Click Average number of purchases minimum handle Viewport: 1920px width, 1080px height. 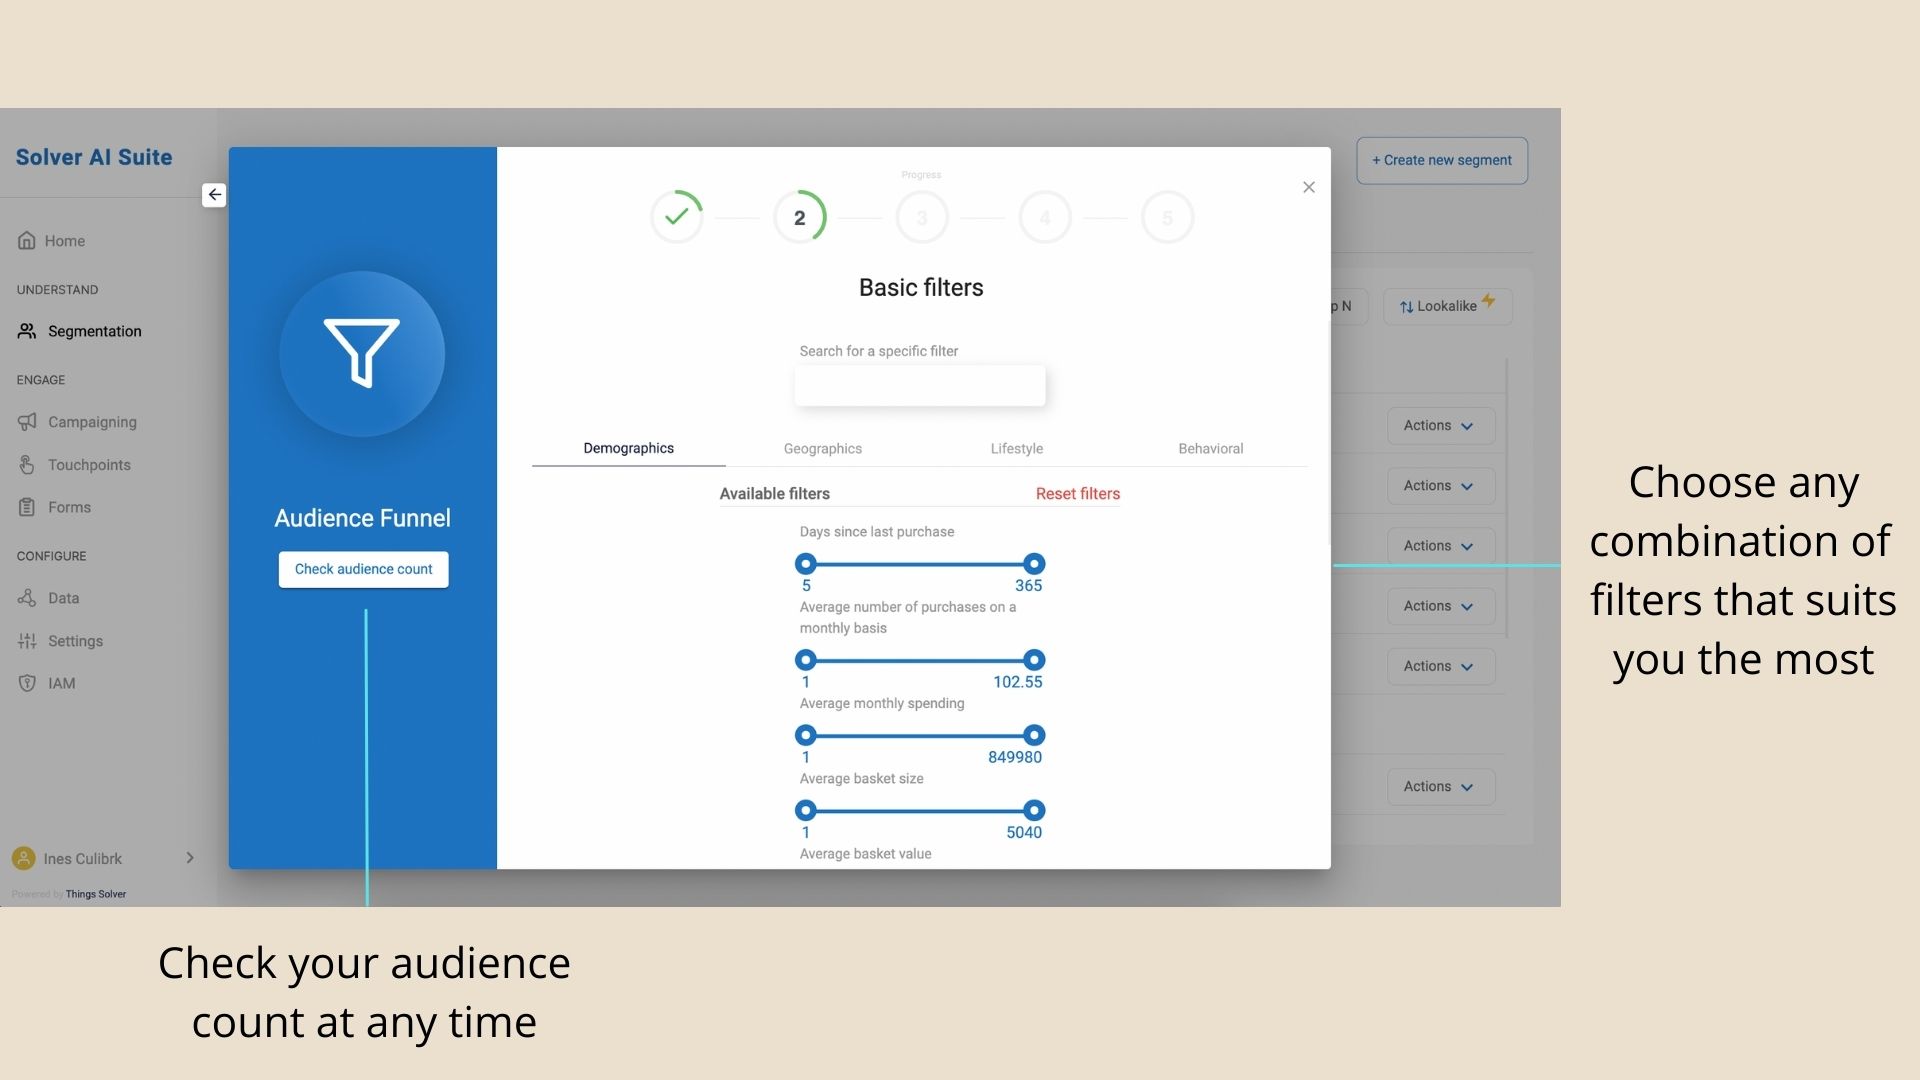pyautogui.click(x=806, y=660)
